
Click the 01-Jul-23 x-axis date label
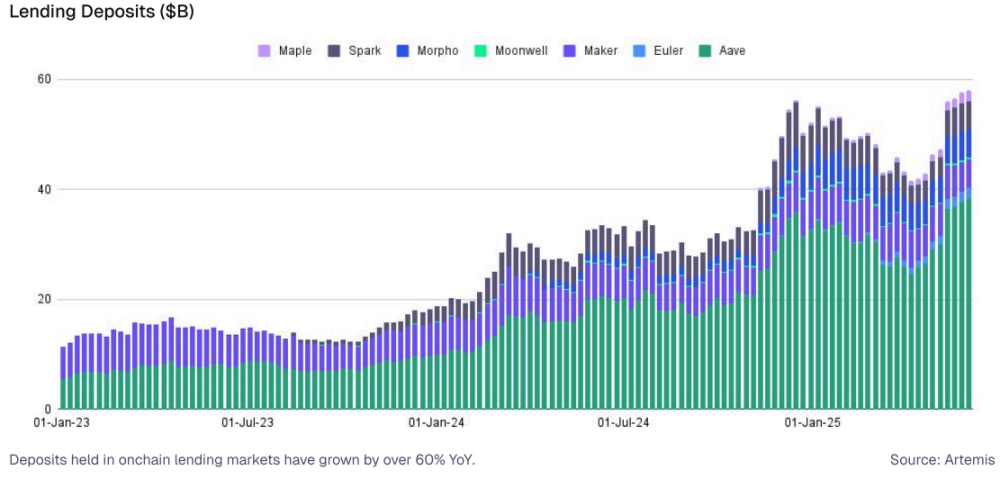tap(247, 423)
